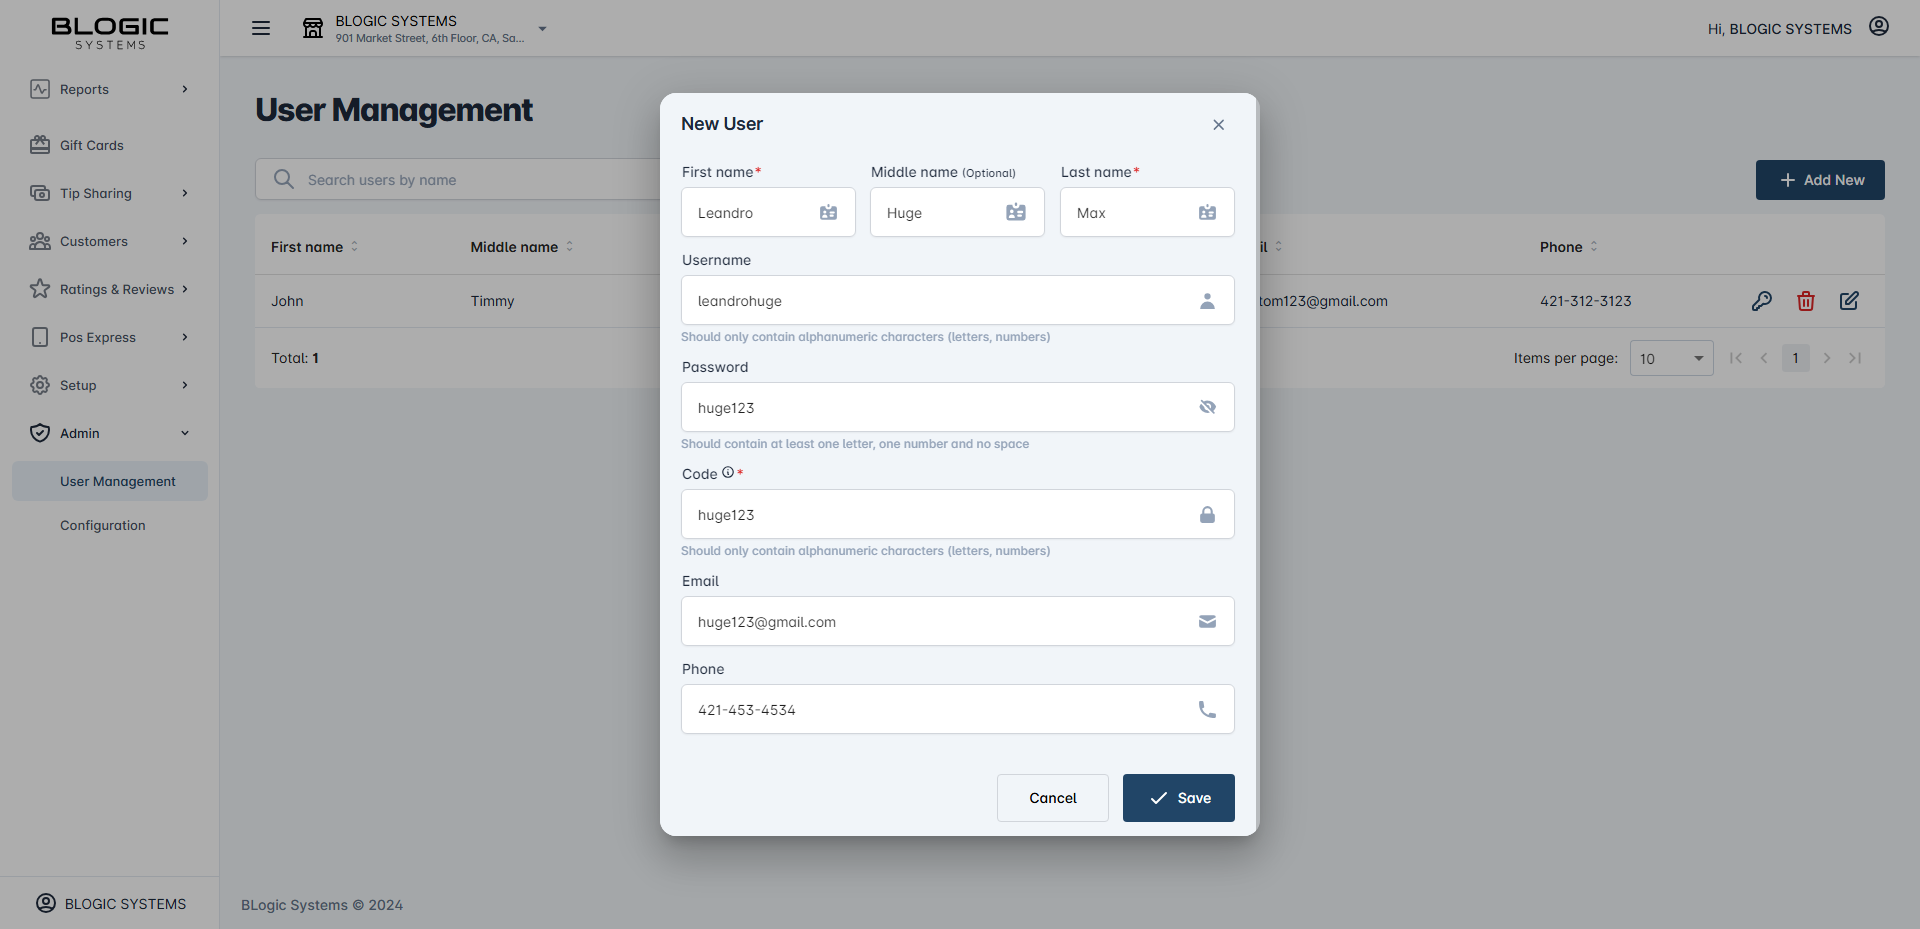Click the Save button
1920x929 pixels.
[x=1178, y=798]
